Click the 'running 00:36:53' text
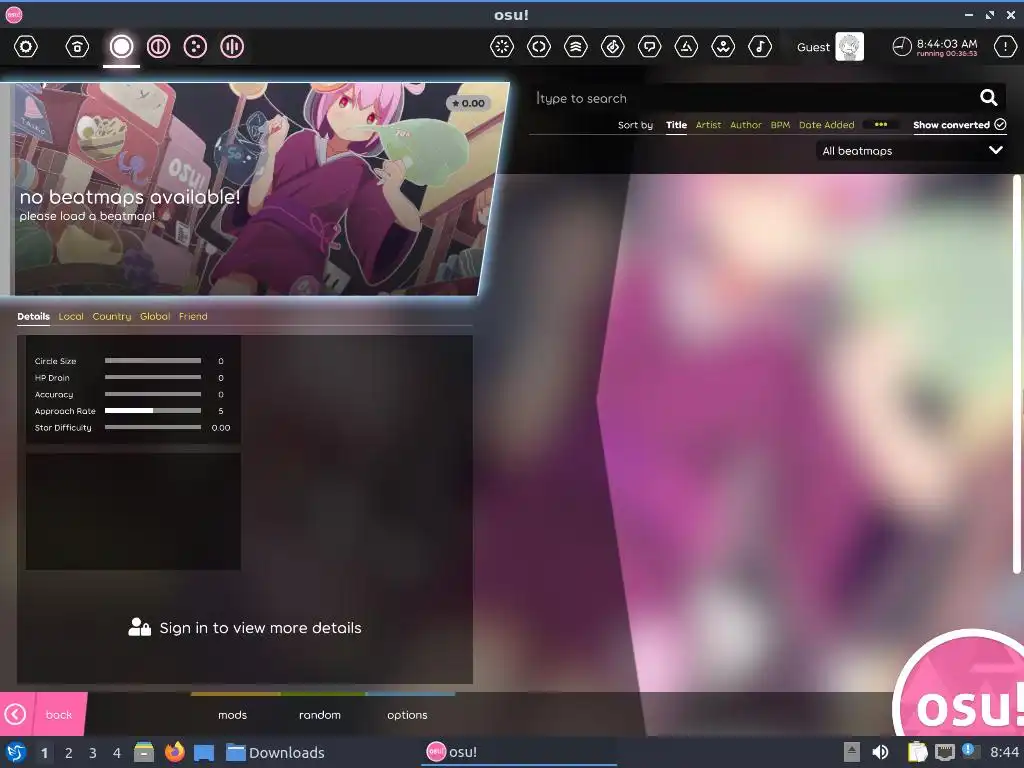This screenshot has height=768, width=1024. click(946, 54)
